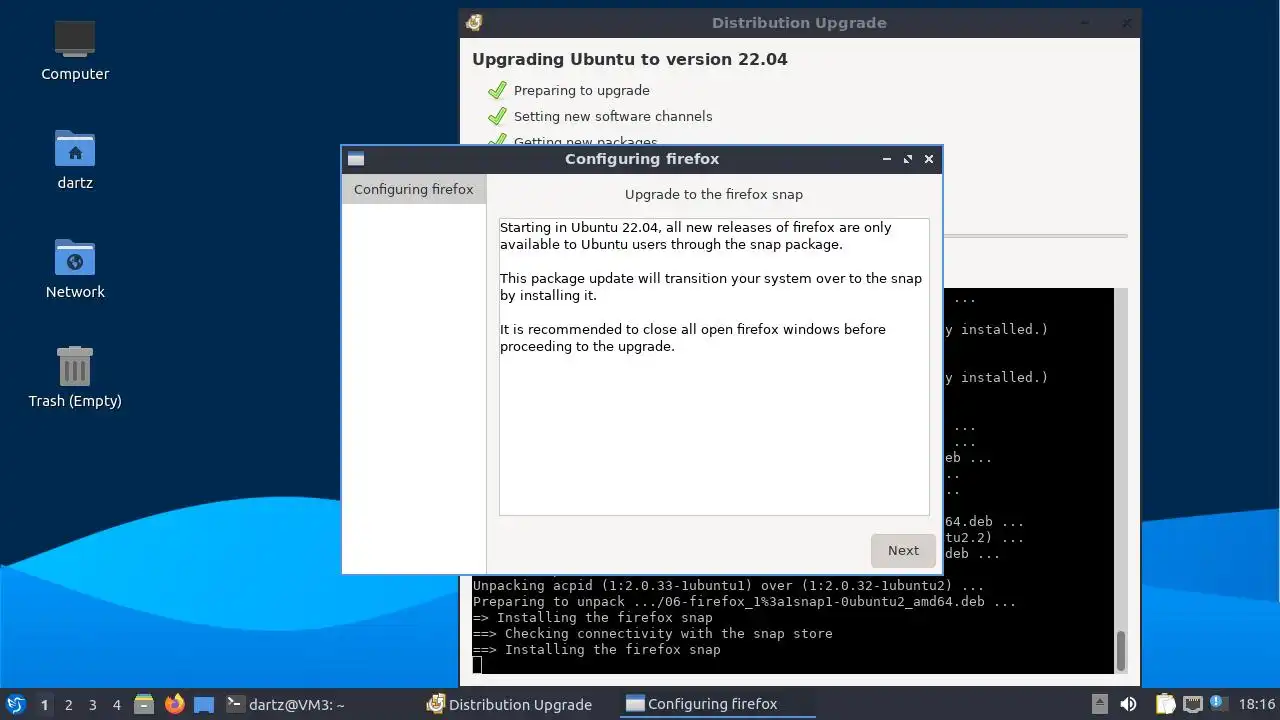Click the Setting new software channels step
Screen dimensions: 1280x720
coord(613,116)
